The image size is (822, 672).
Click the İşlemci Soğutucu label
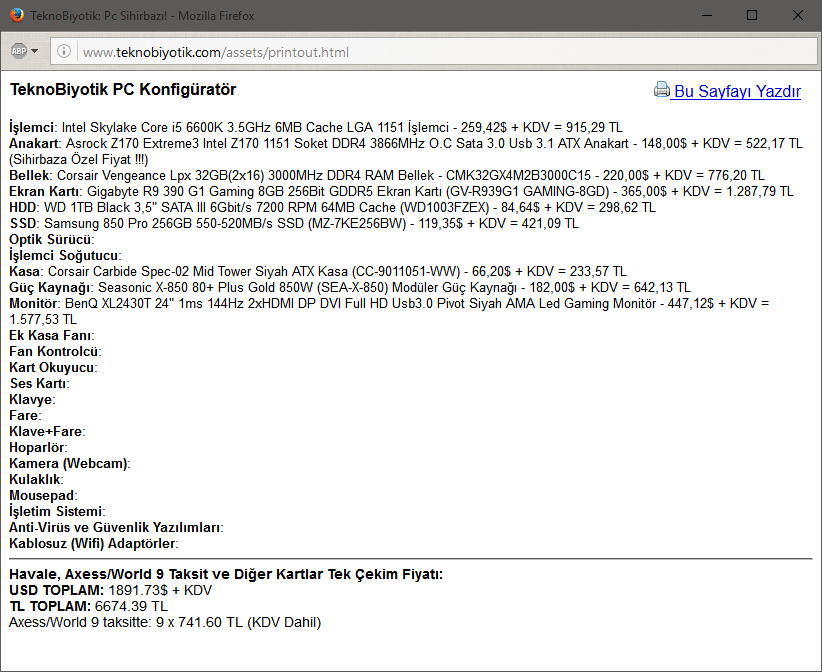coord(65,255)
